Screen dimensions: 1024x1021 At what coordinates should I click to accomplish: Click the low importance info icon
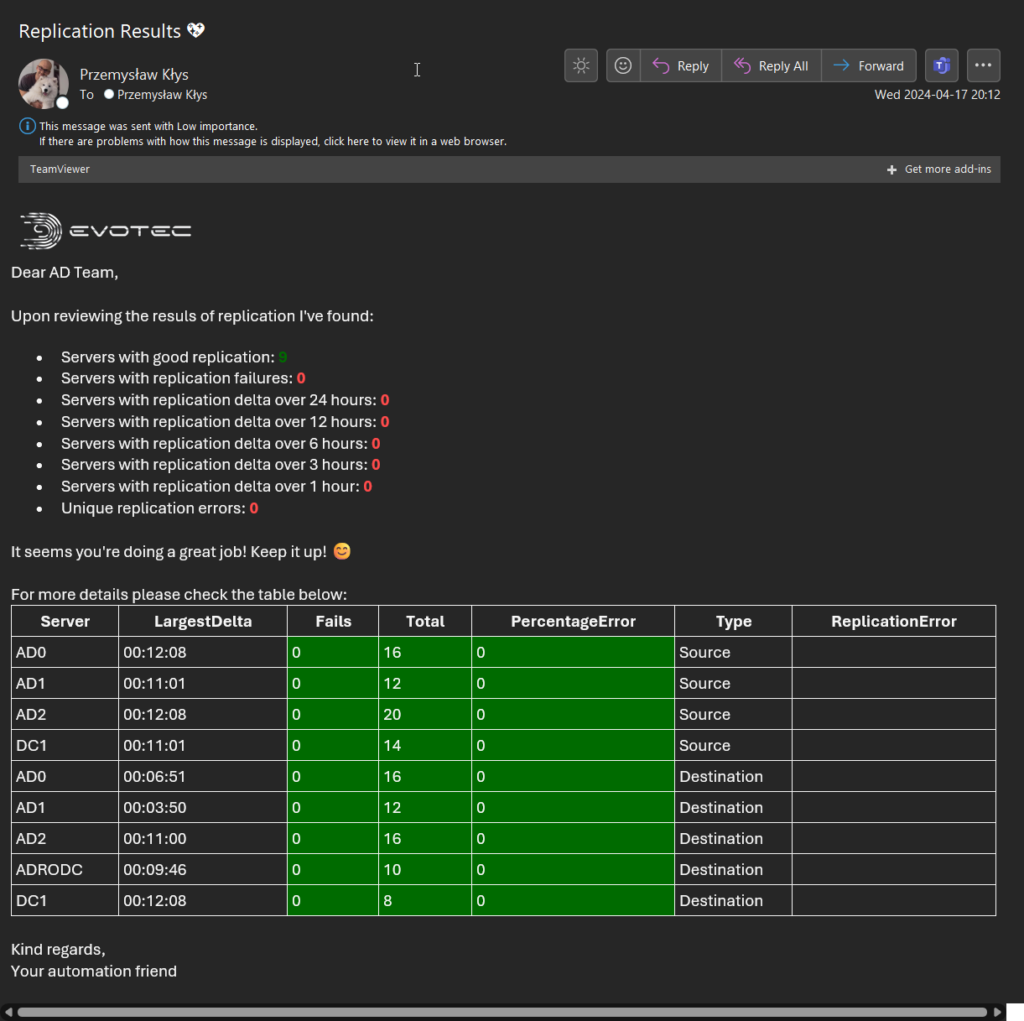25,126
